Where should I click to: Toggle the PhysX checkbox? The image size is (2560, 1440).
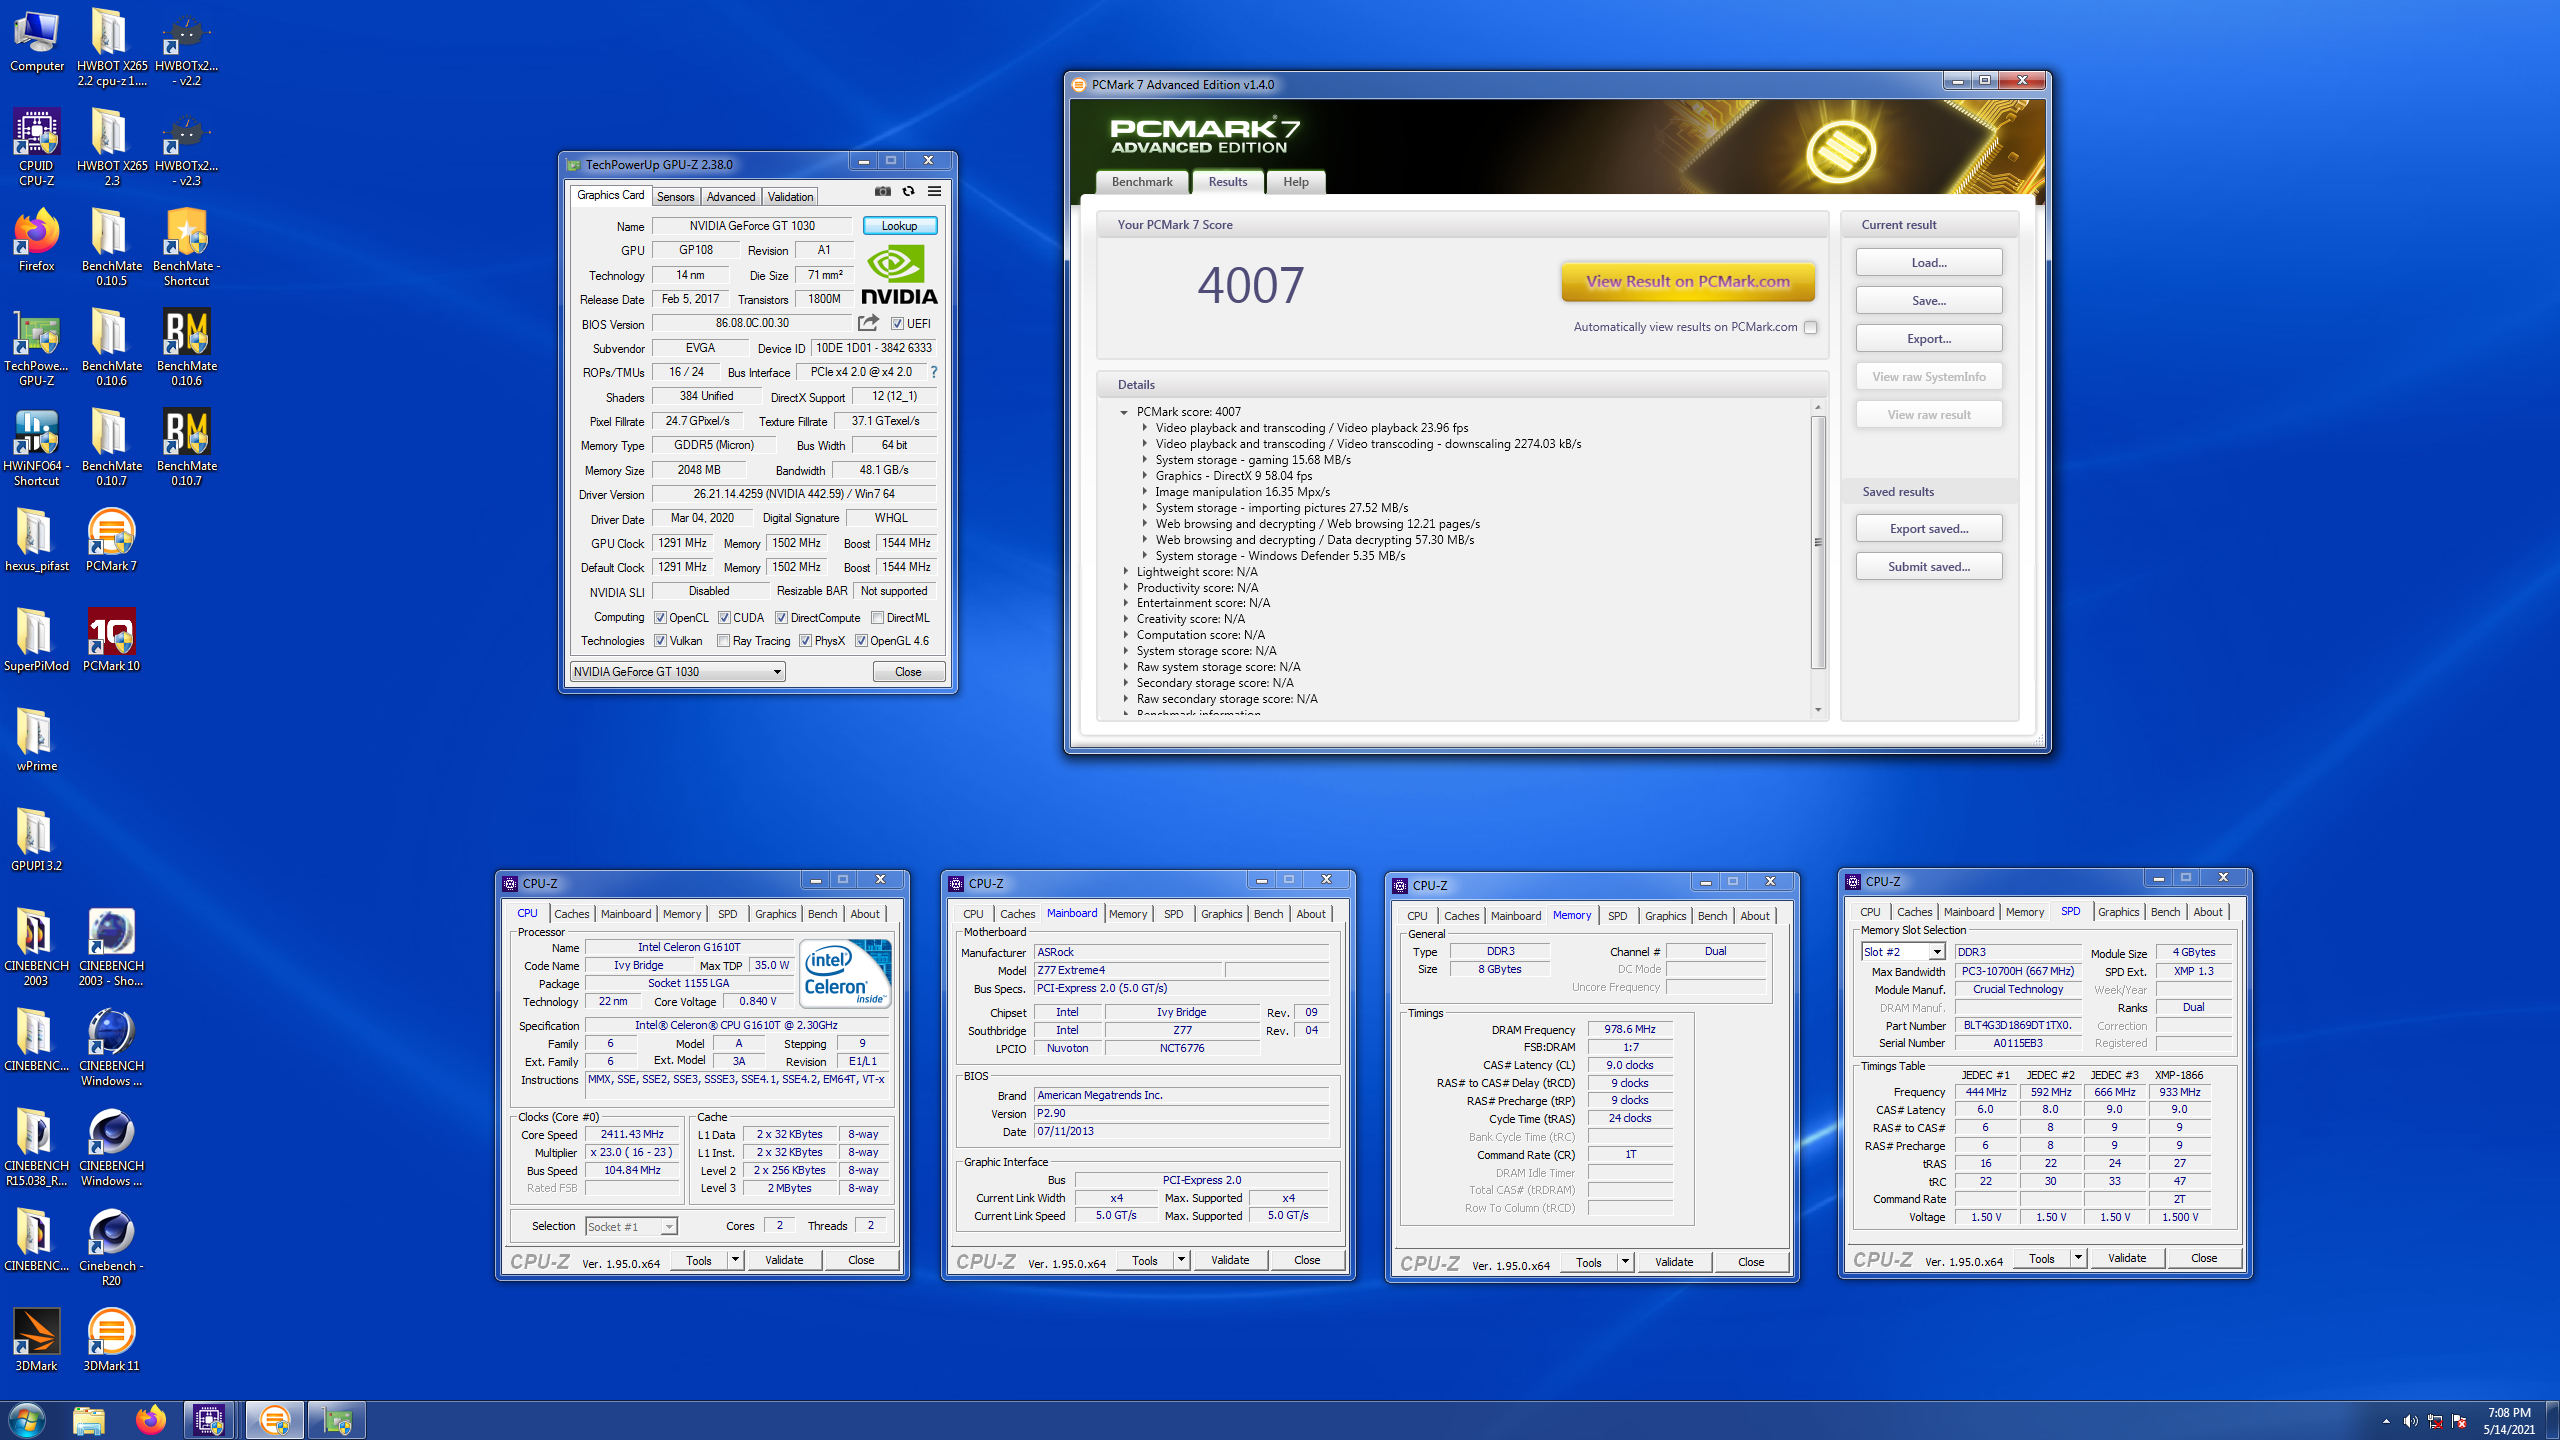[805, 641]
